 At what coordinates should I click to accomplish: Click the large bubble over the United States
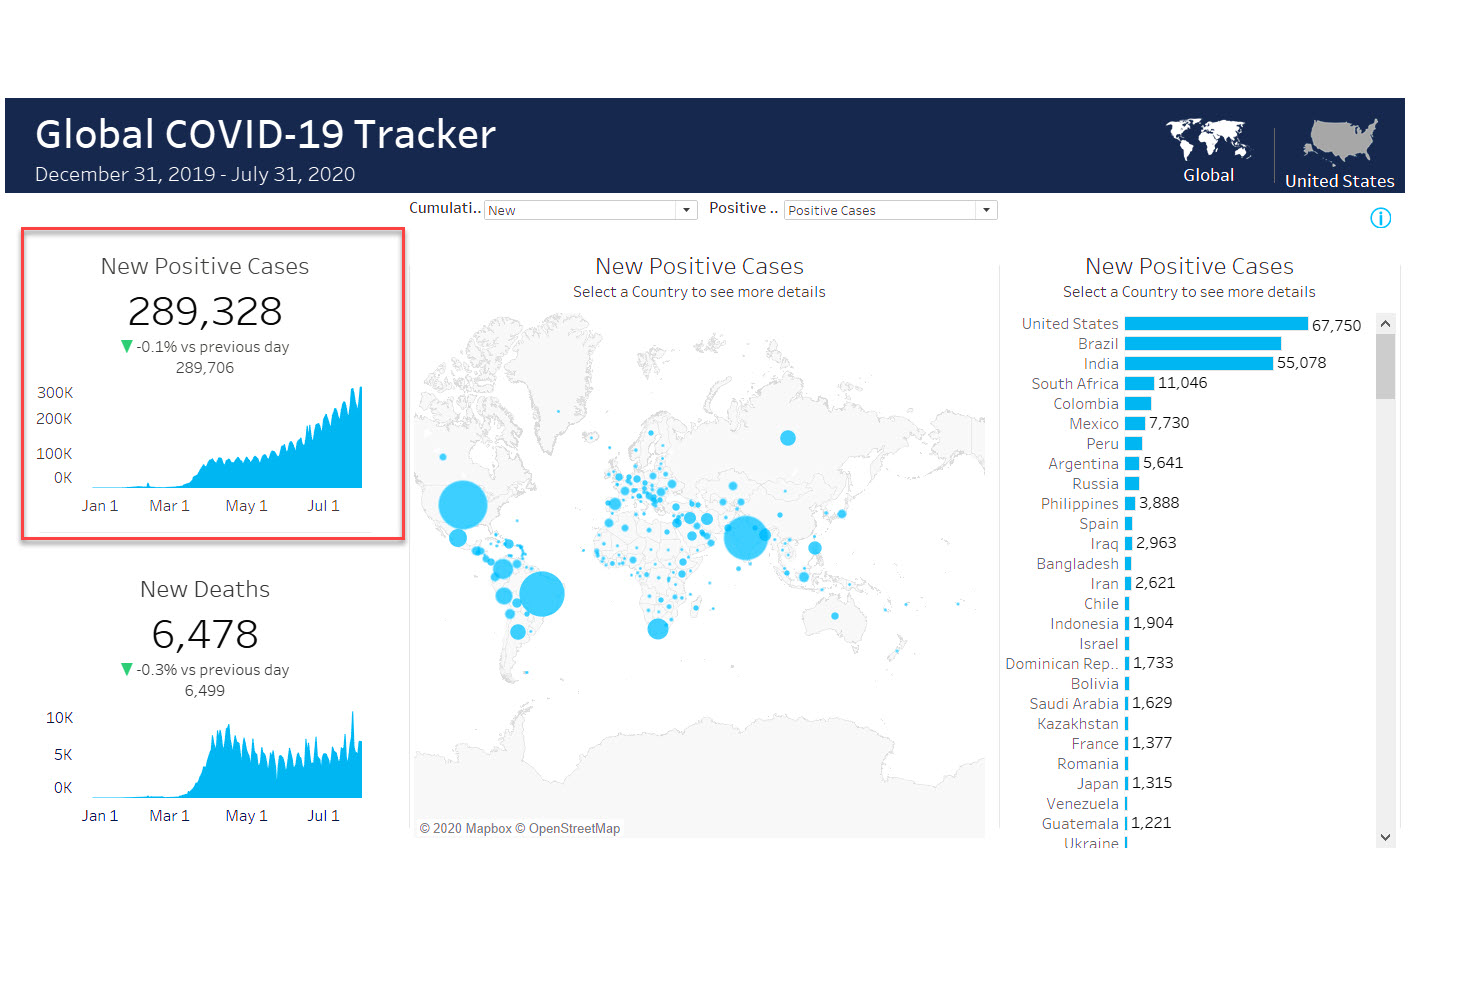(462, 503)
